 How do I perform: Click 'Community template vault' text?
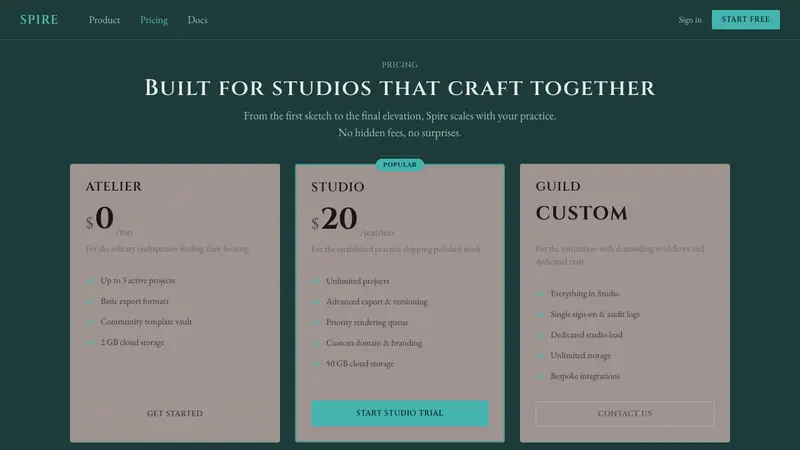coord(146,321)
